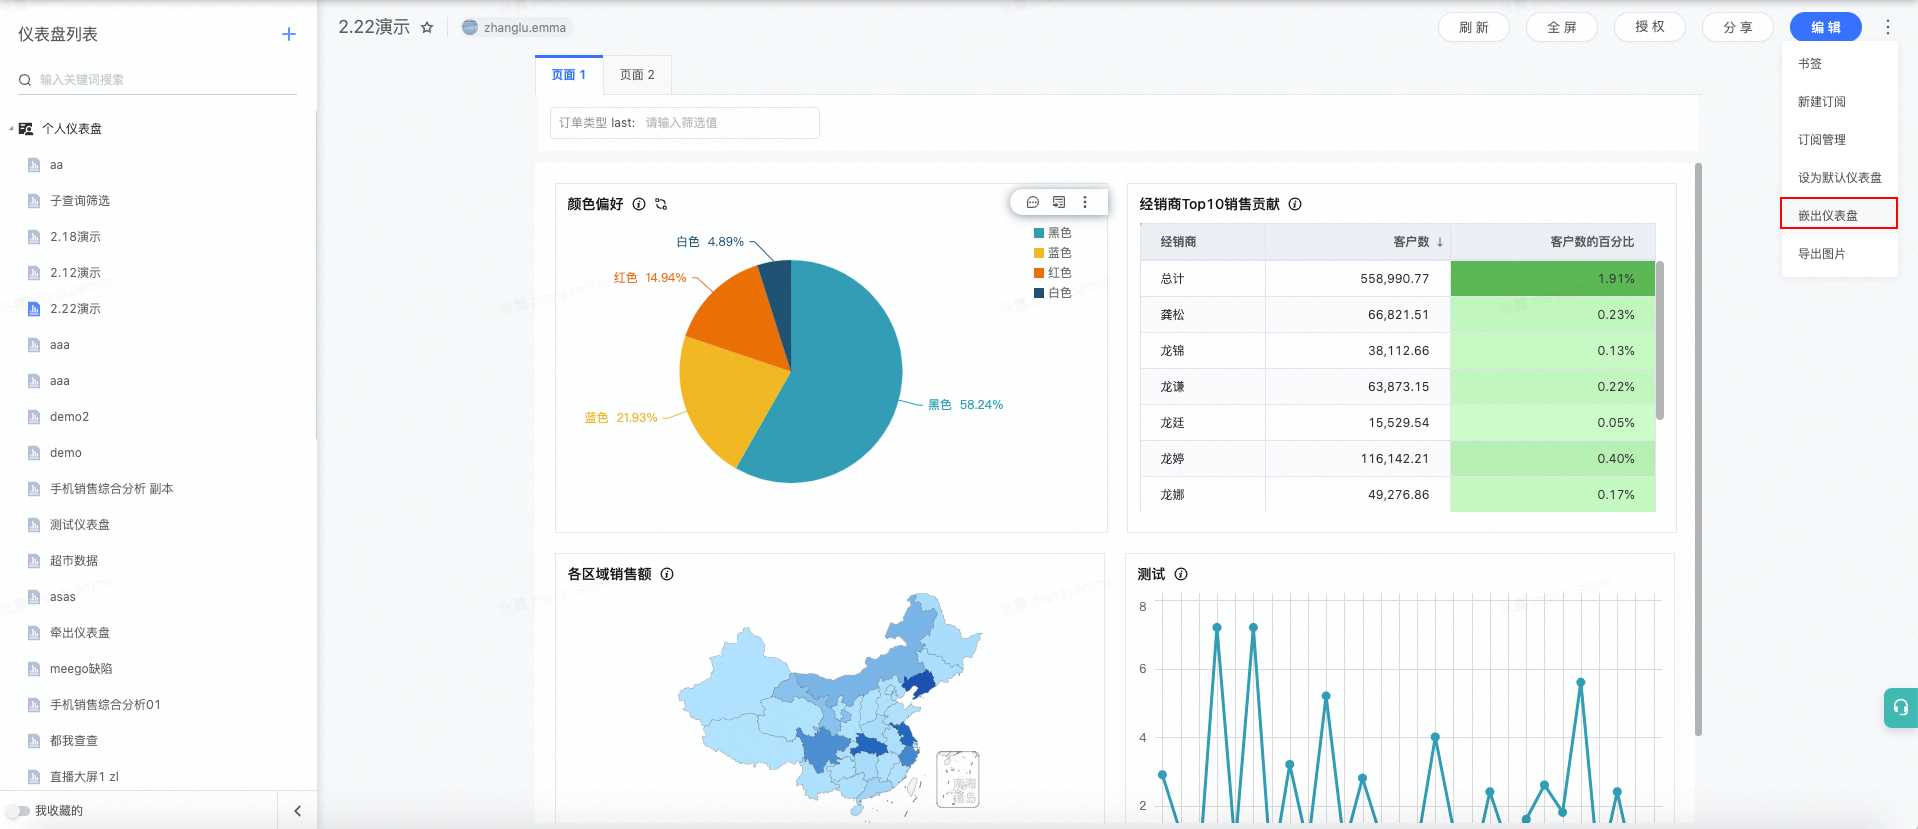Screen dimensions: 1918x829
Task: Toggle 蓝色 legend item in pie chart
Action: 1052,253
